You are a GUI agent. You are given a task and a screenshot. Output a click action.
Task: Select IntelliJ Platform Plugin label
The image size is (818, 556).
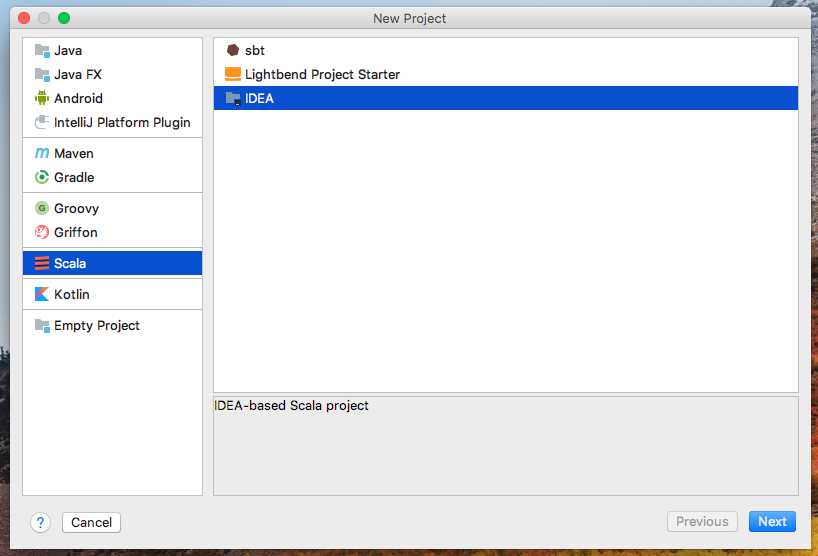pyautogui.click(x=122, y=123)
